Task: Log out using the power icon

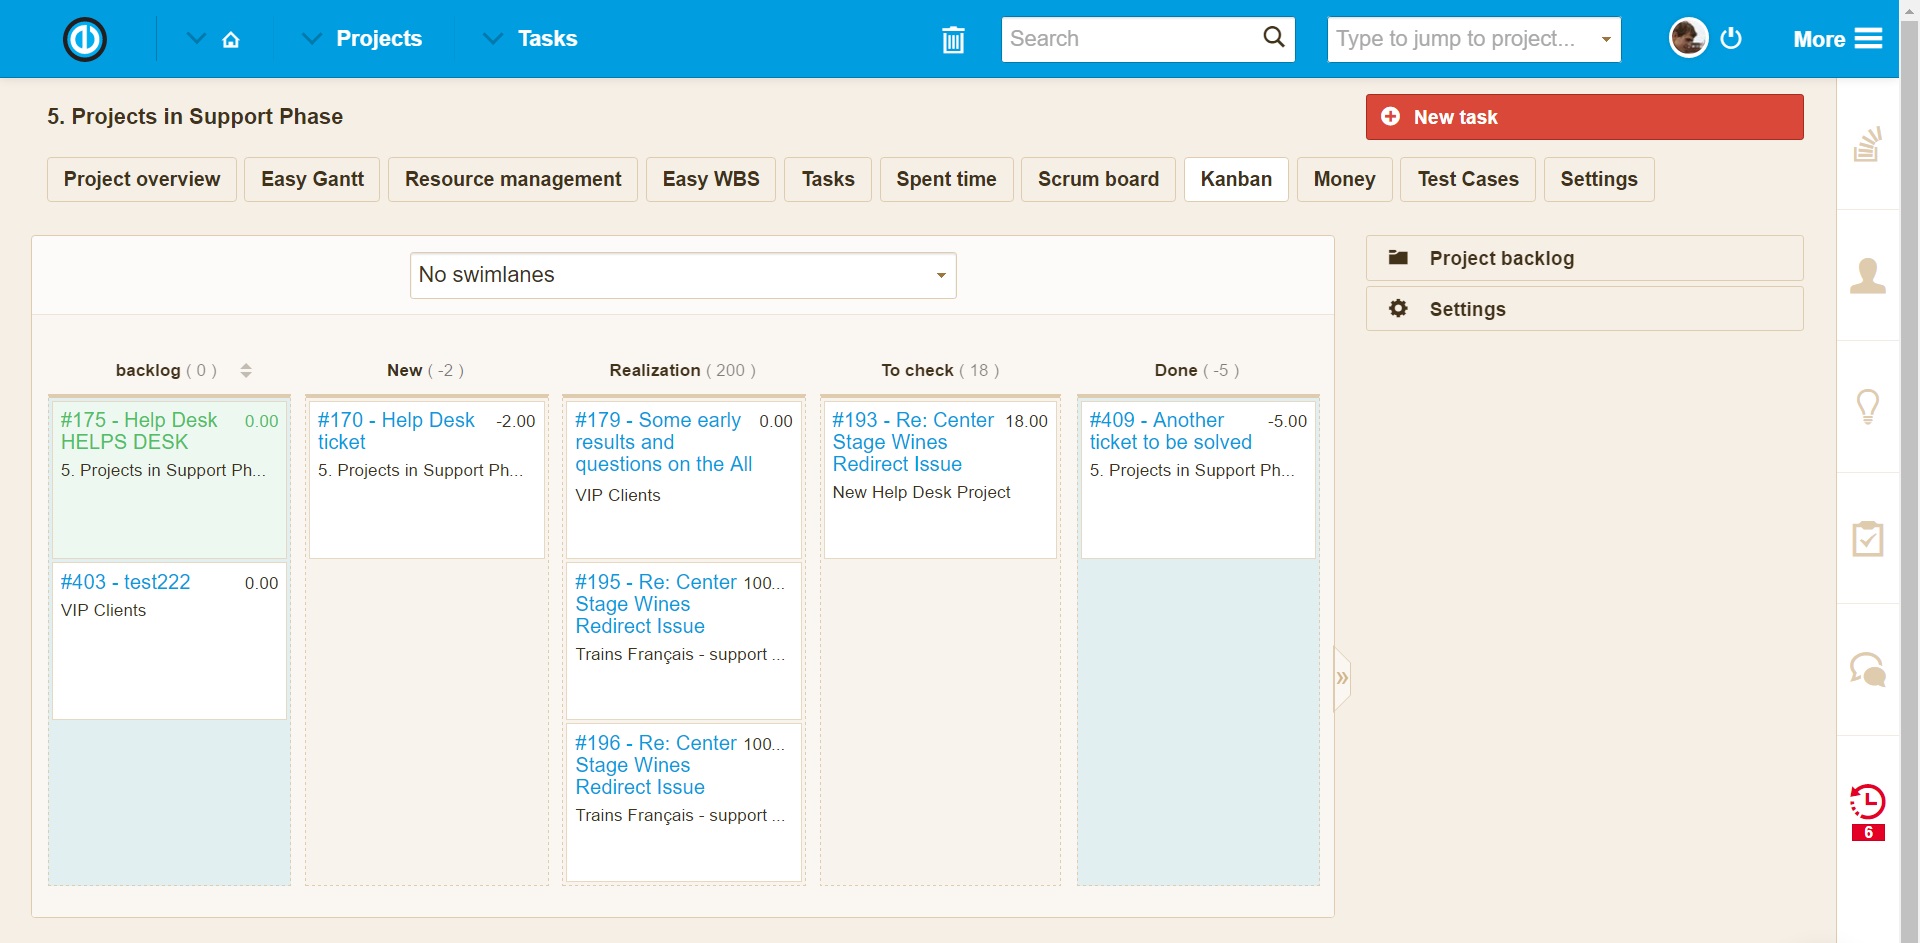Action: click(x=1731, y=38)
